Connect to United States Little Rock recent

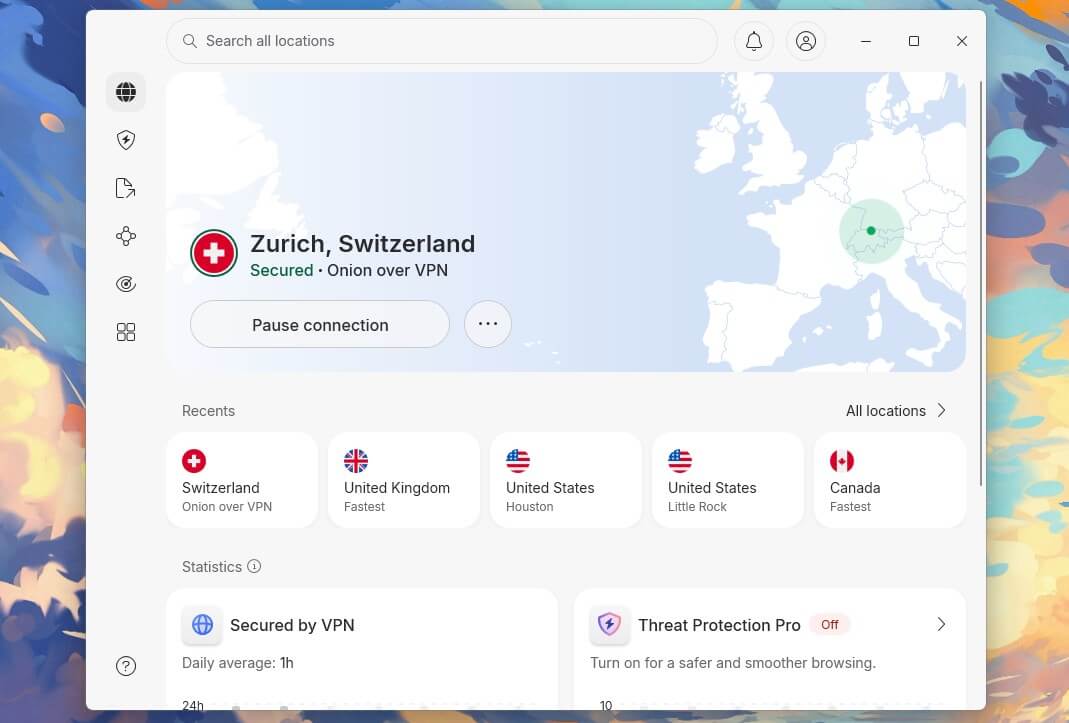(727, 480)
